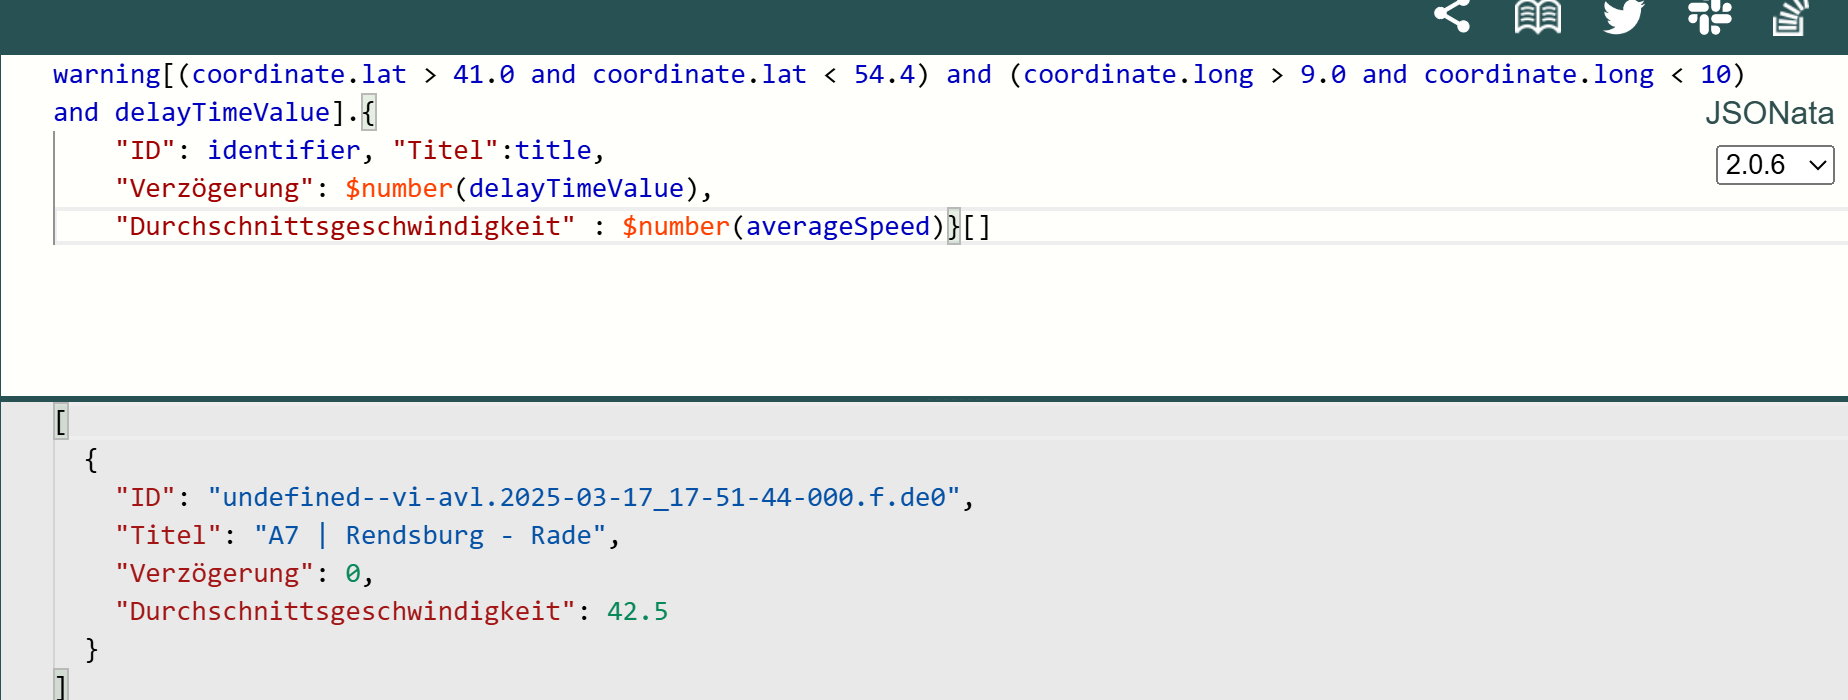The image size is (1848, 700).
Task: Click the closing brace of result object
Action: (92, 650)
